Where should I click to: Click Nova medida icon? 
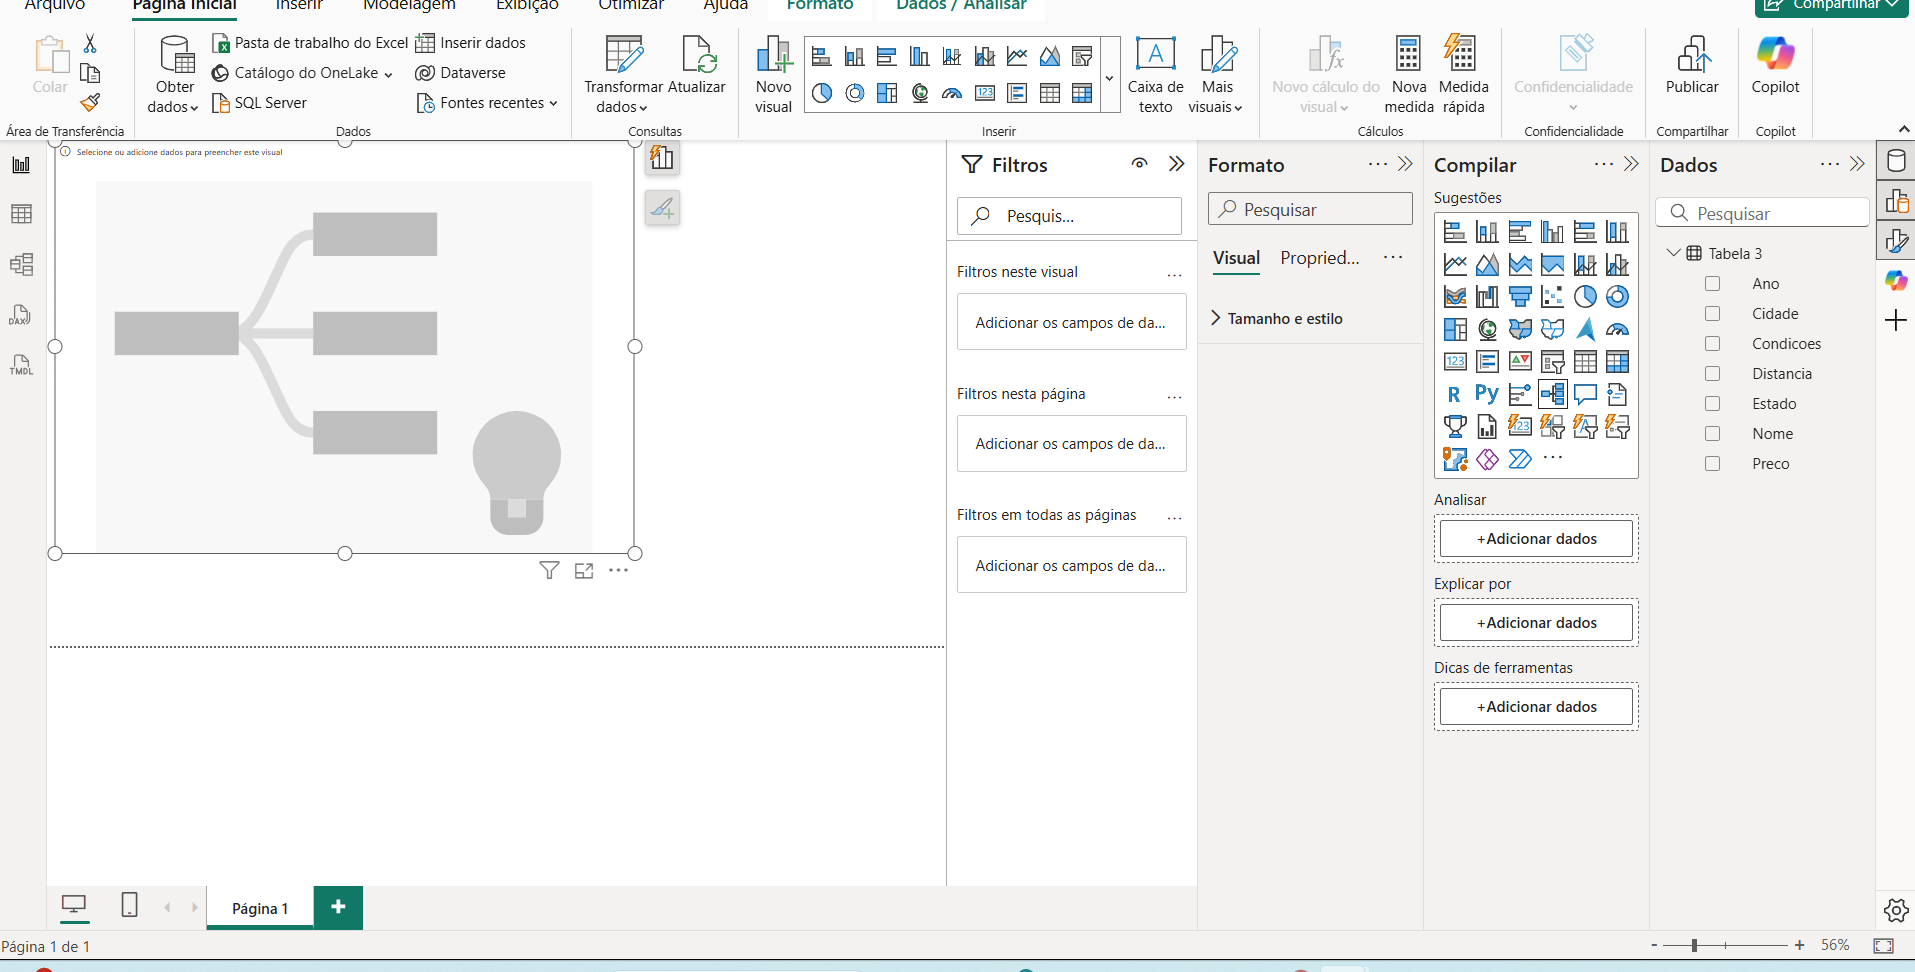pyautogui.click(x=1408, y=54)
